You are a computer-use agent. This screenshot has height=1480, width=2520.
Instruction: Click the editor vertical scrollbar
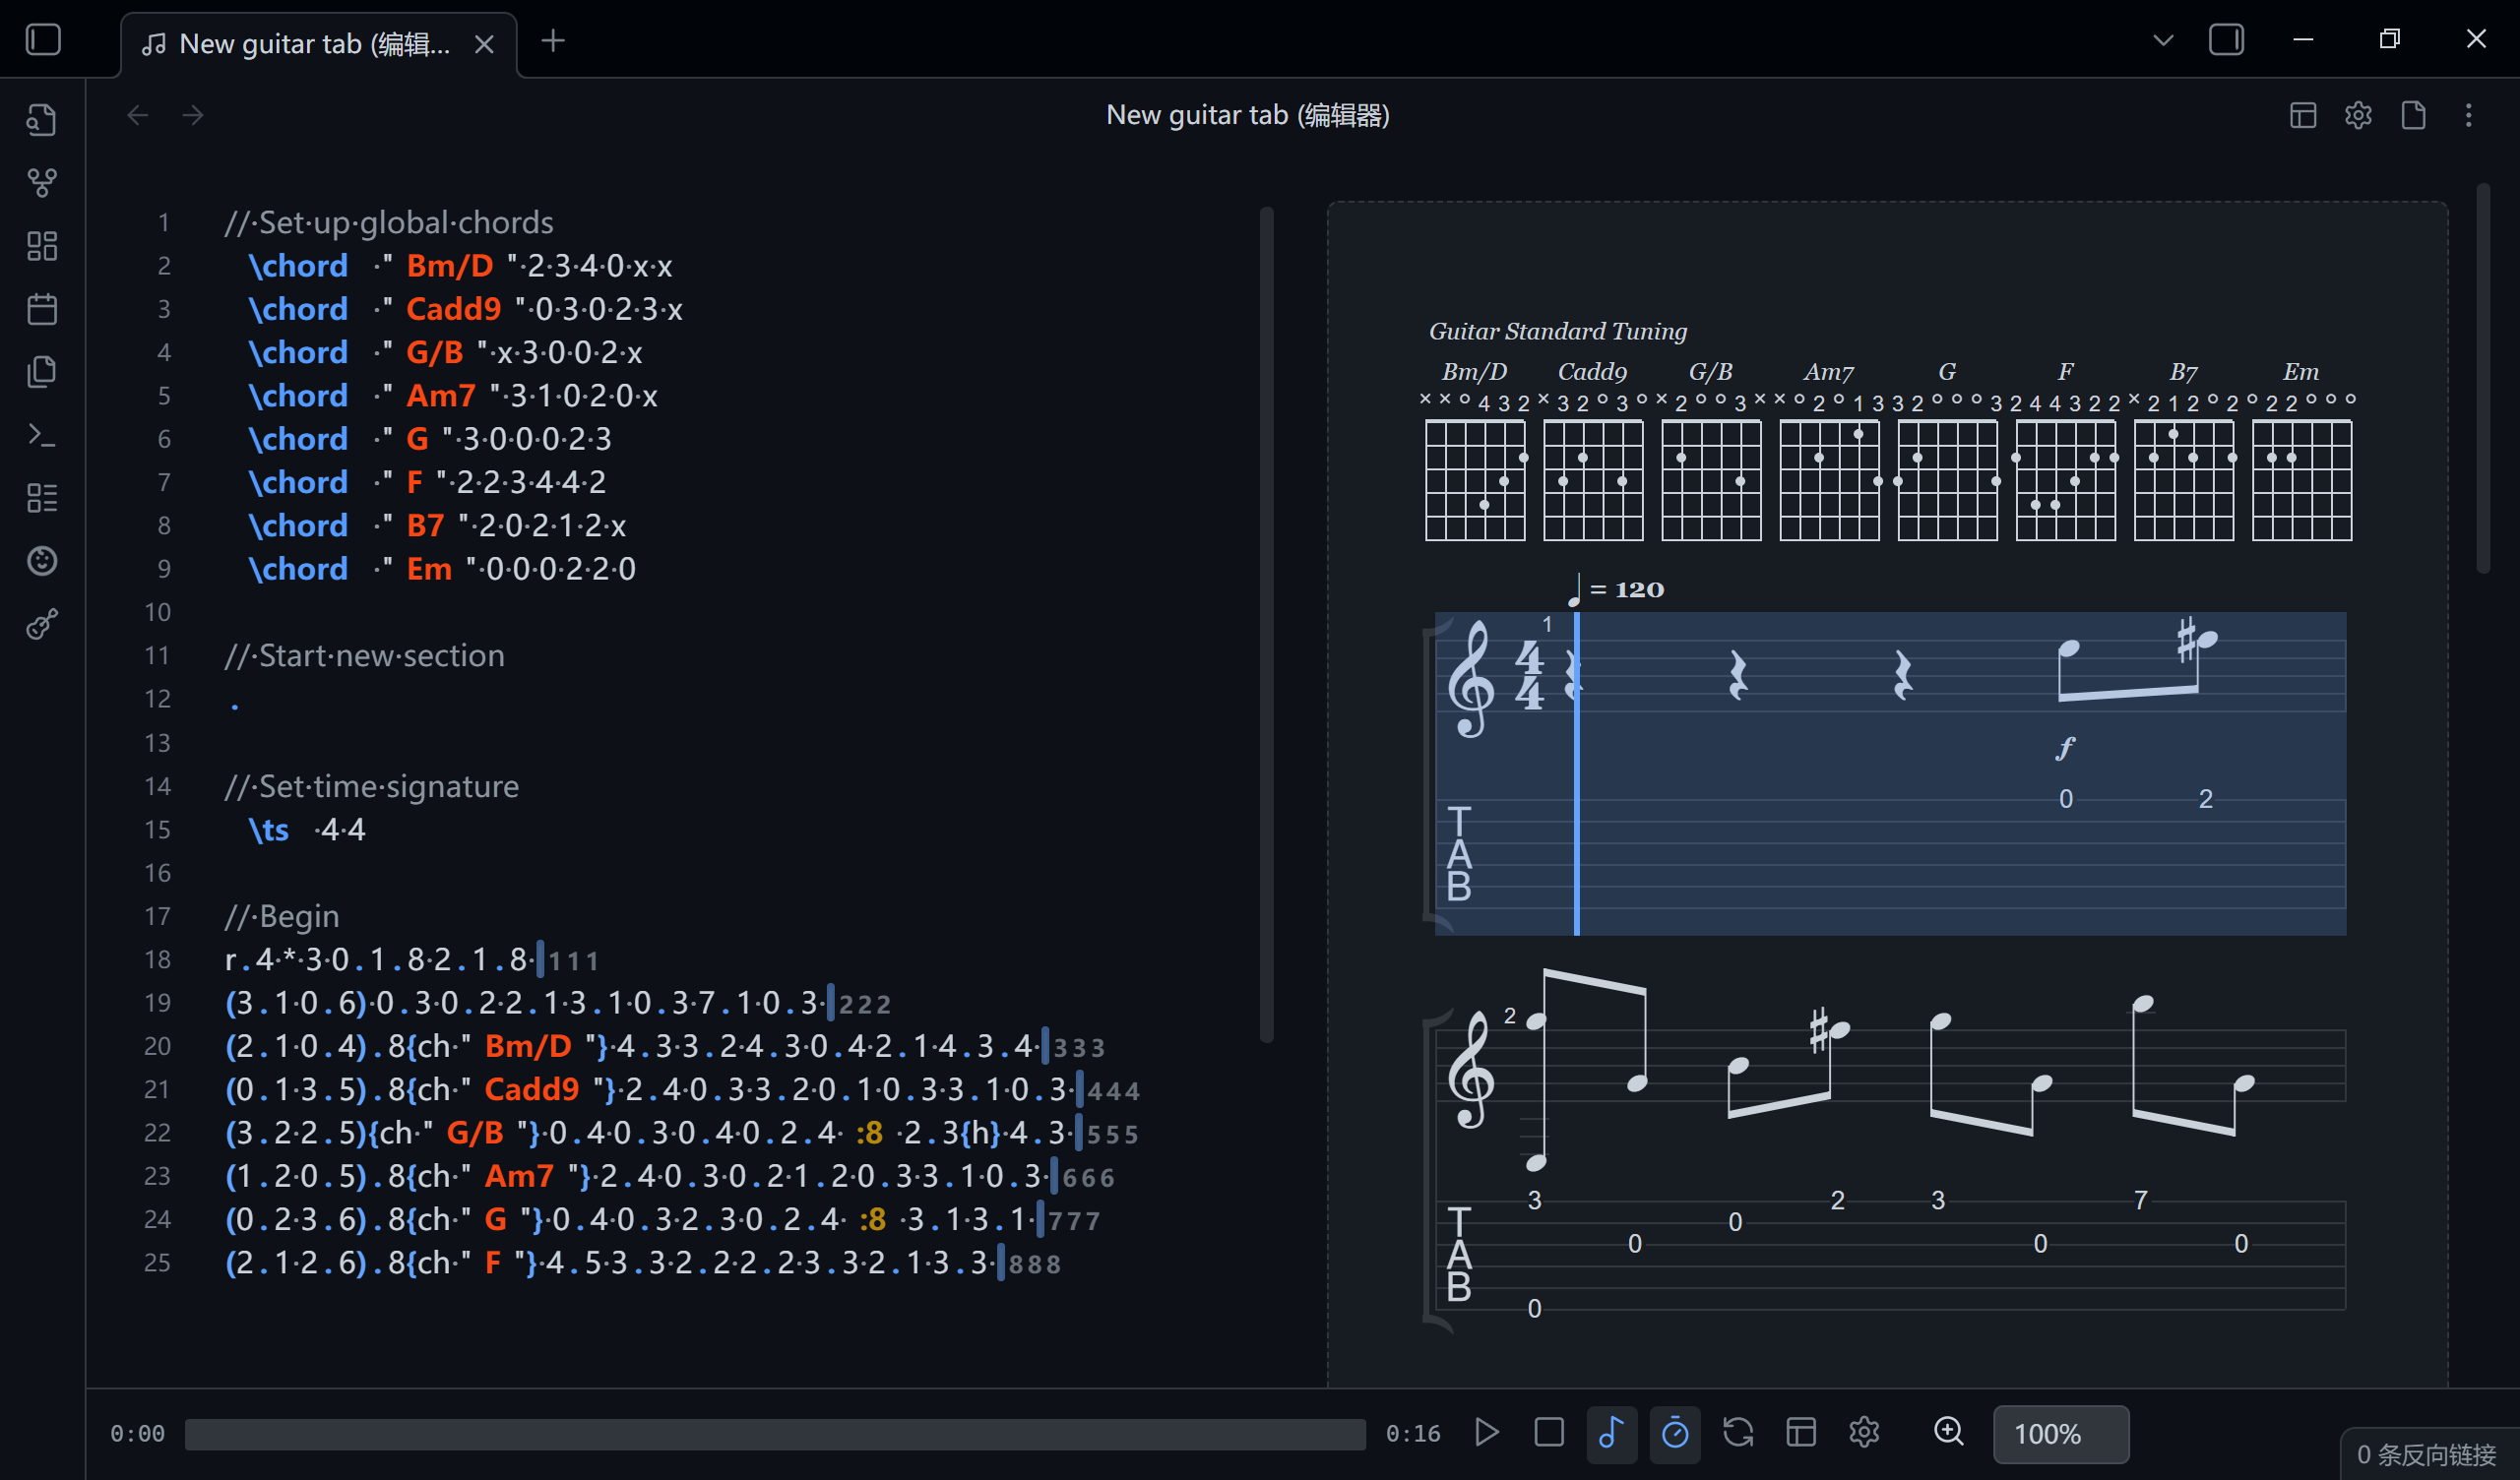point(1266,625)
